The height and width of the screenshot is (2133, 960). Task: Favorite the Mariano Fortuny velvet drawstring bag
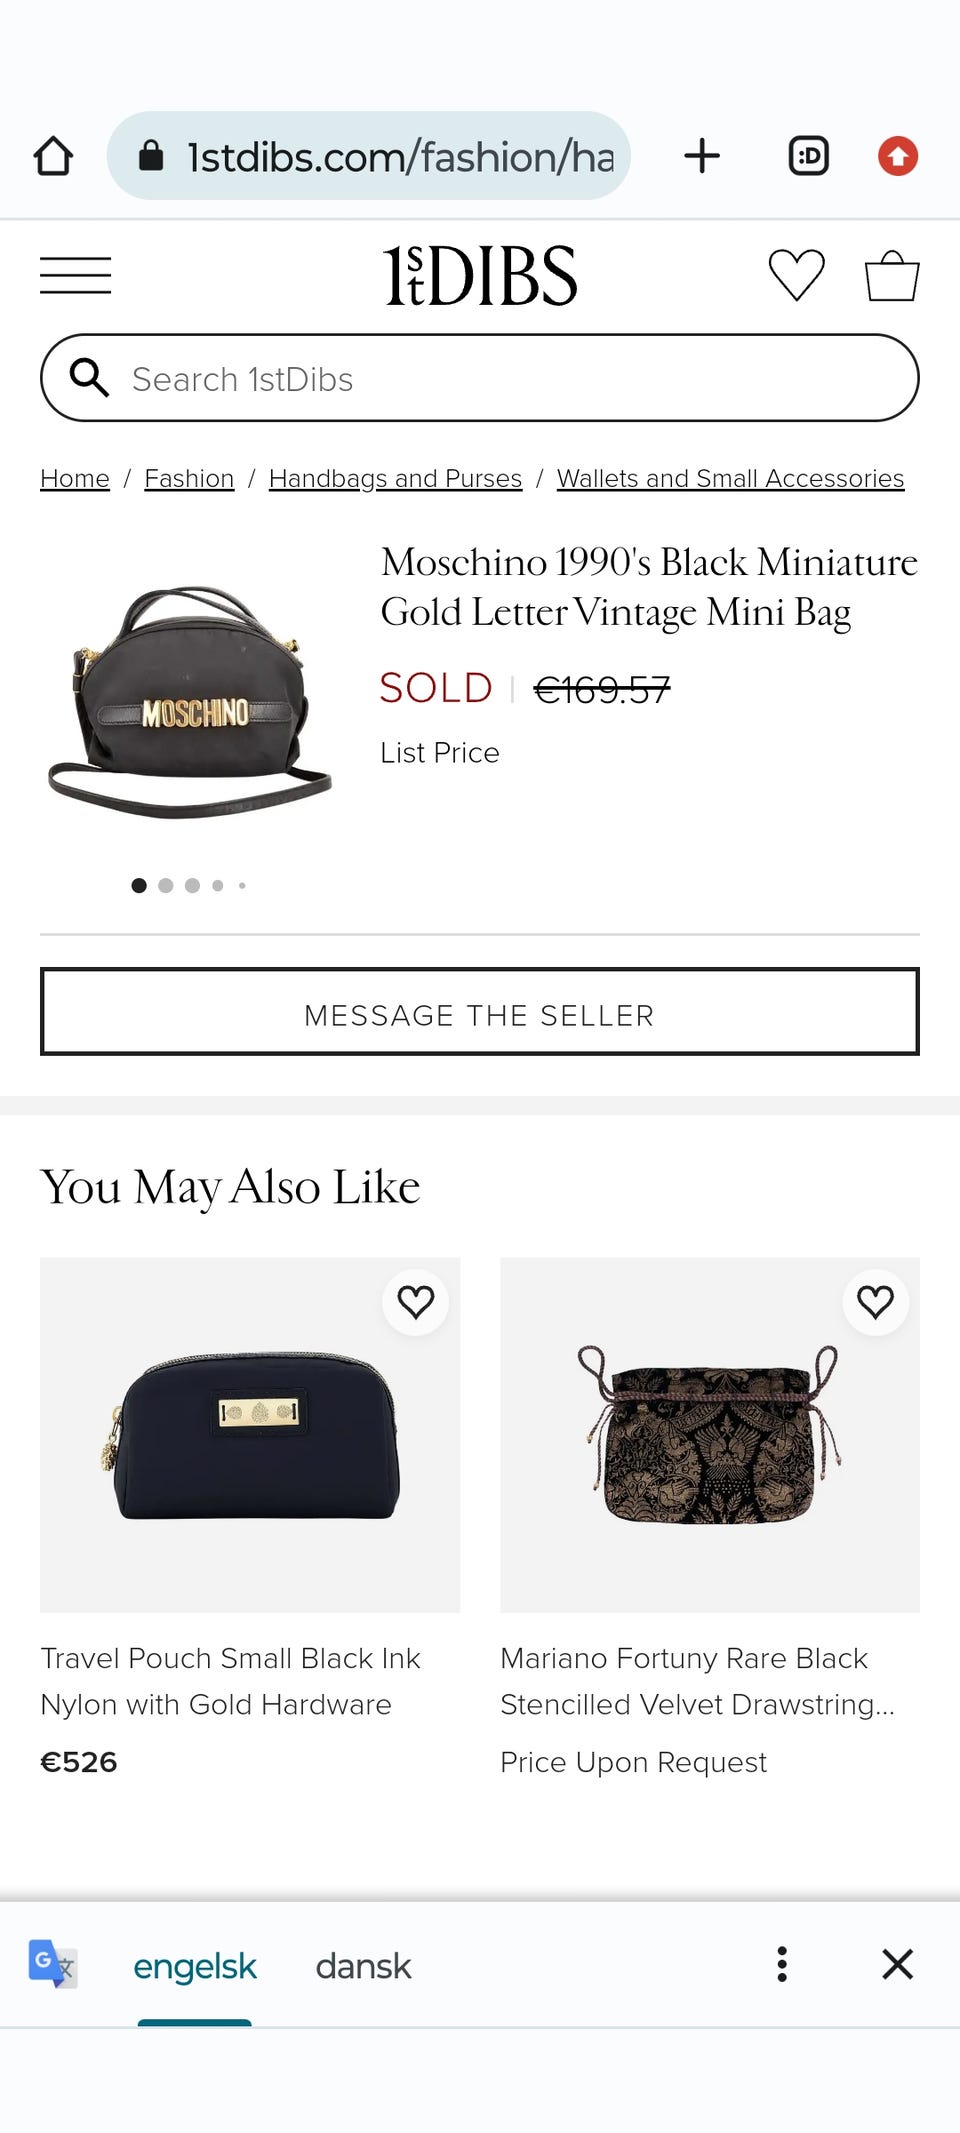point(875,1302)
